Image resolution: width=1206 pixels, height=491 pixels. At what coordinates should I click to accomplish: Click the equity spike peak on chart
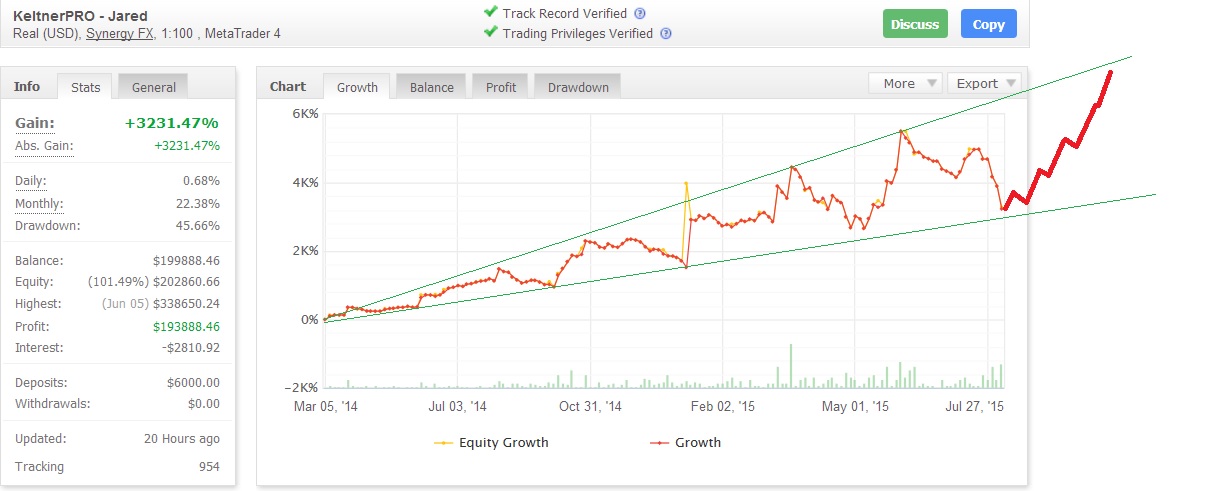pyautogui.click(x=686, y=183)
